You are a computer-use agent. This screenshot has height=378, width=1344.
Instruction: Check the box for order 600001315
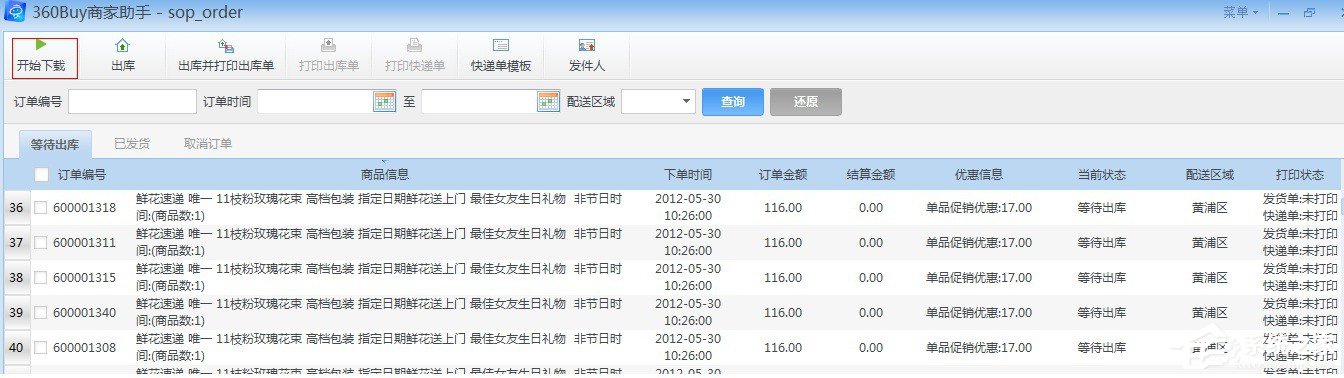click(40, 278)
